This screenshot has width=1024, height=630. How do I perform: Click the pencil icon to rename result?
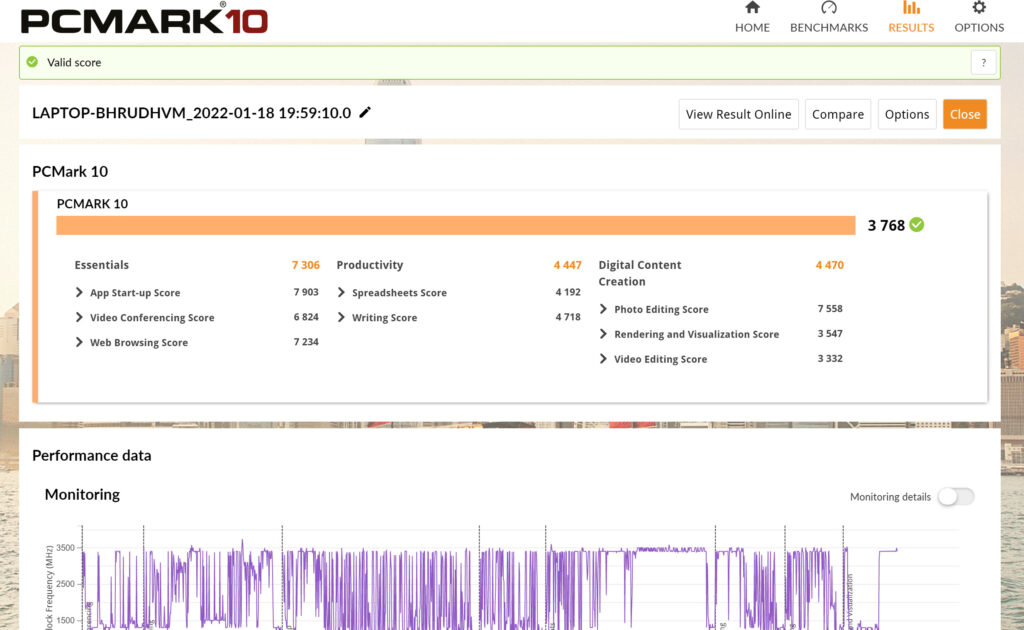365,112
